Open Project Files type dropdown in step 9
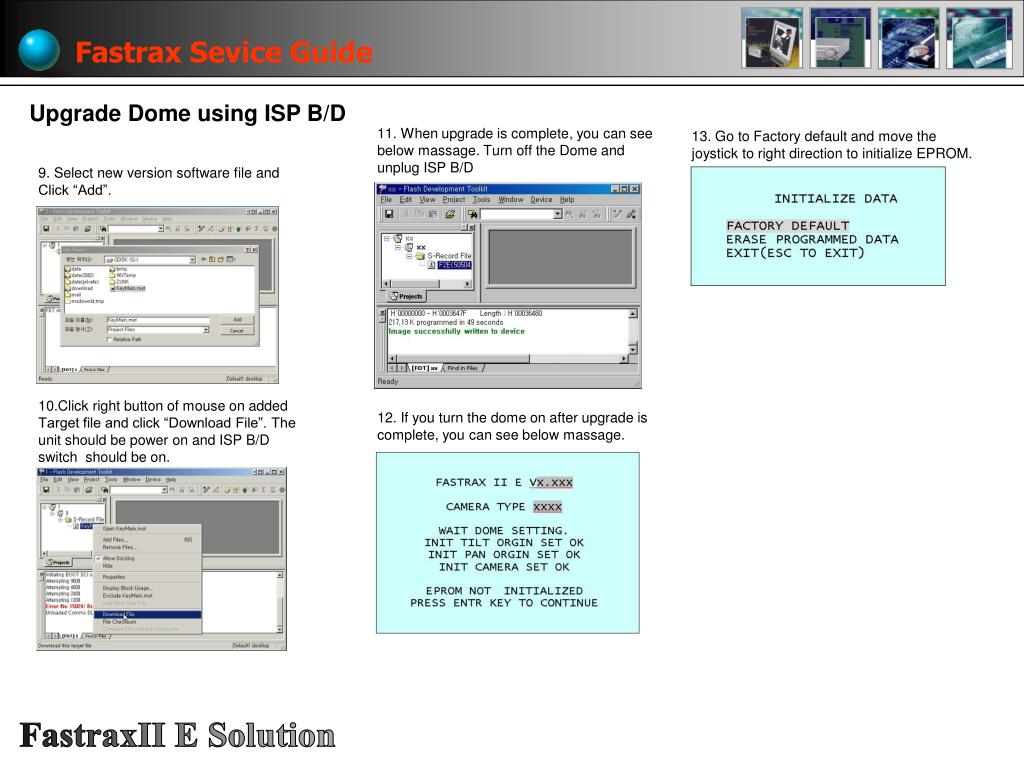This screenshot has height=768, width=1024. [206, 330]
